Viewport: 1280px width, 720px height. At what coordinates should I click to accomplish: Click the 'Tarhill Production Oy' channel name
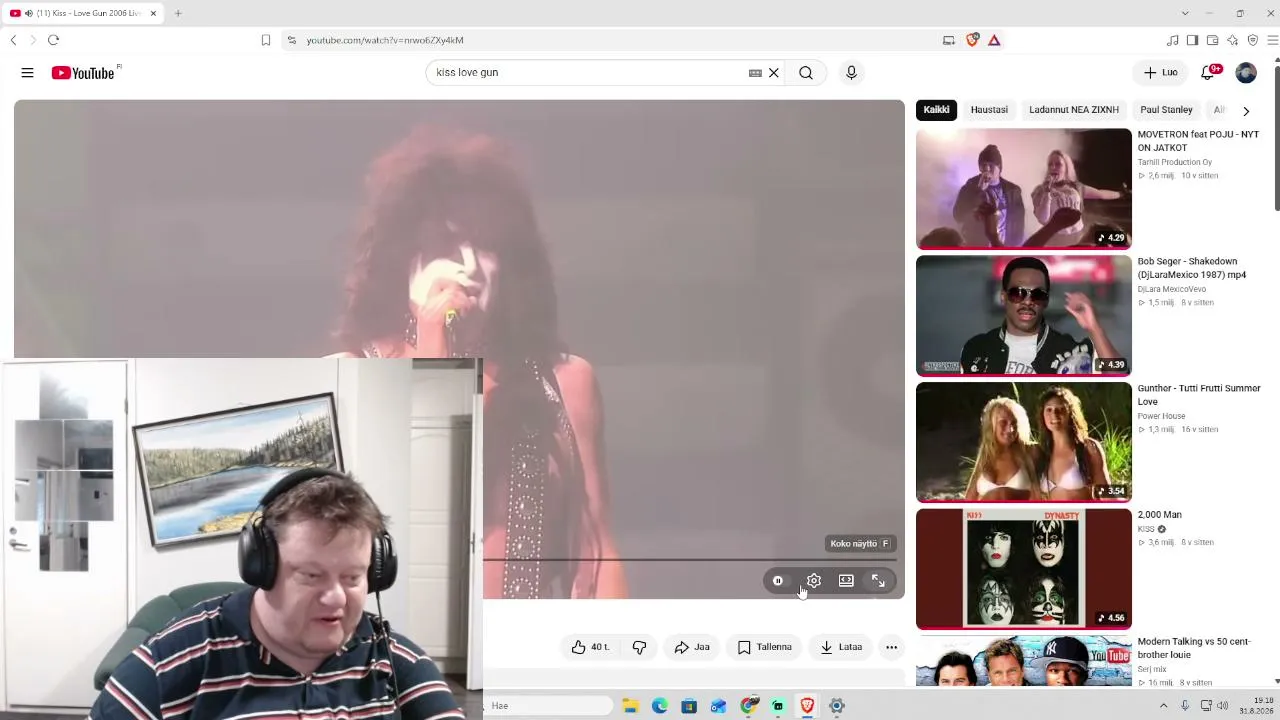point(1174,162)
